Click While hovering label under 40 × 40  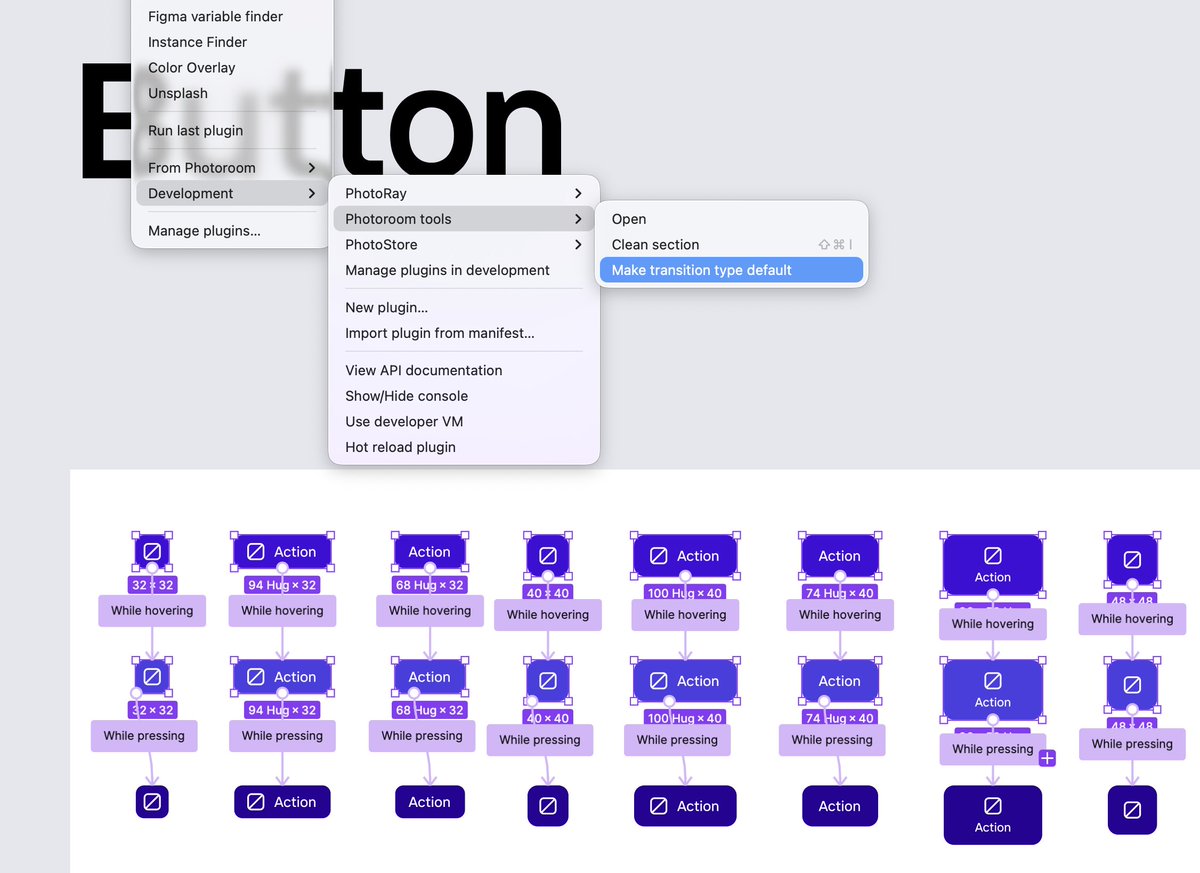tap(548, 615)
